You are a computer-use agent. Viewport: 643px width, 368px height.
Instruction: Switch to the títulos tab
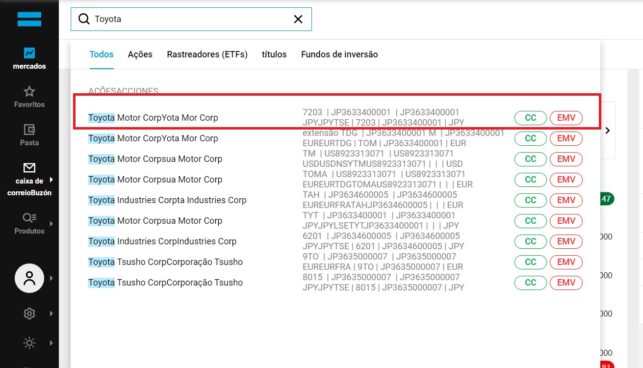coord(274,54)
